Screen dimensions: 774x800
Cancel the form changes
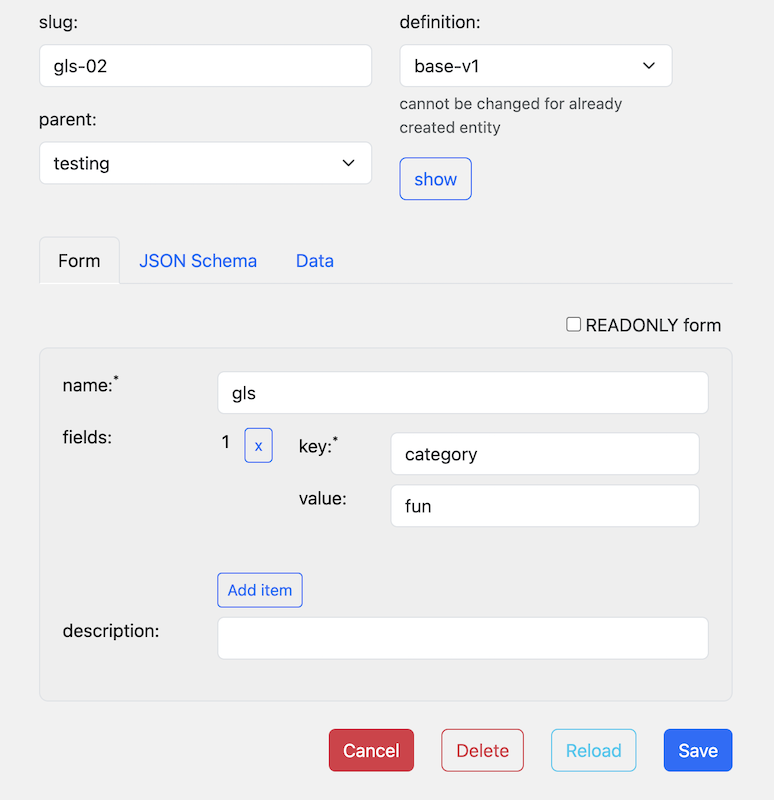click(371, 750)
